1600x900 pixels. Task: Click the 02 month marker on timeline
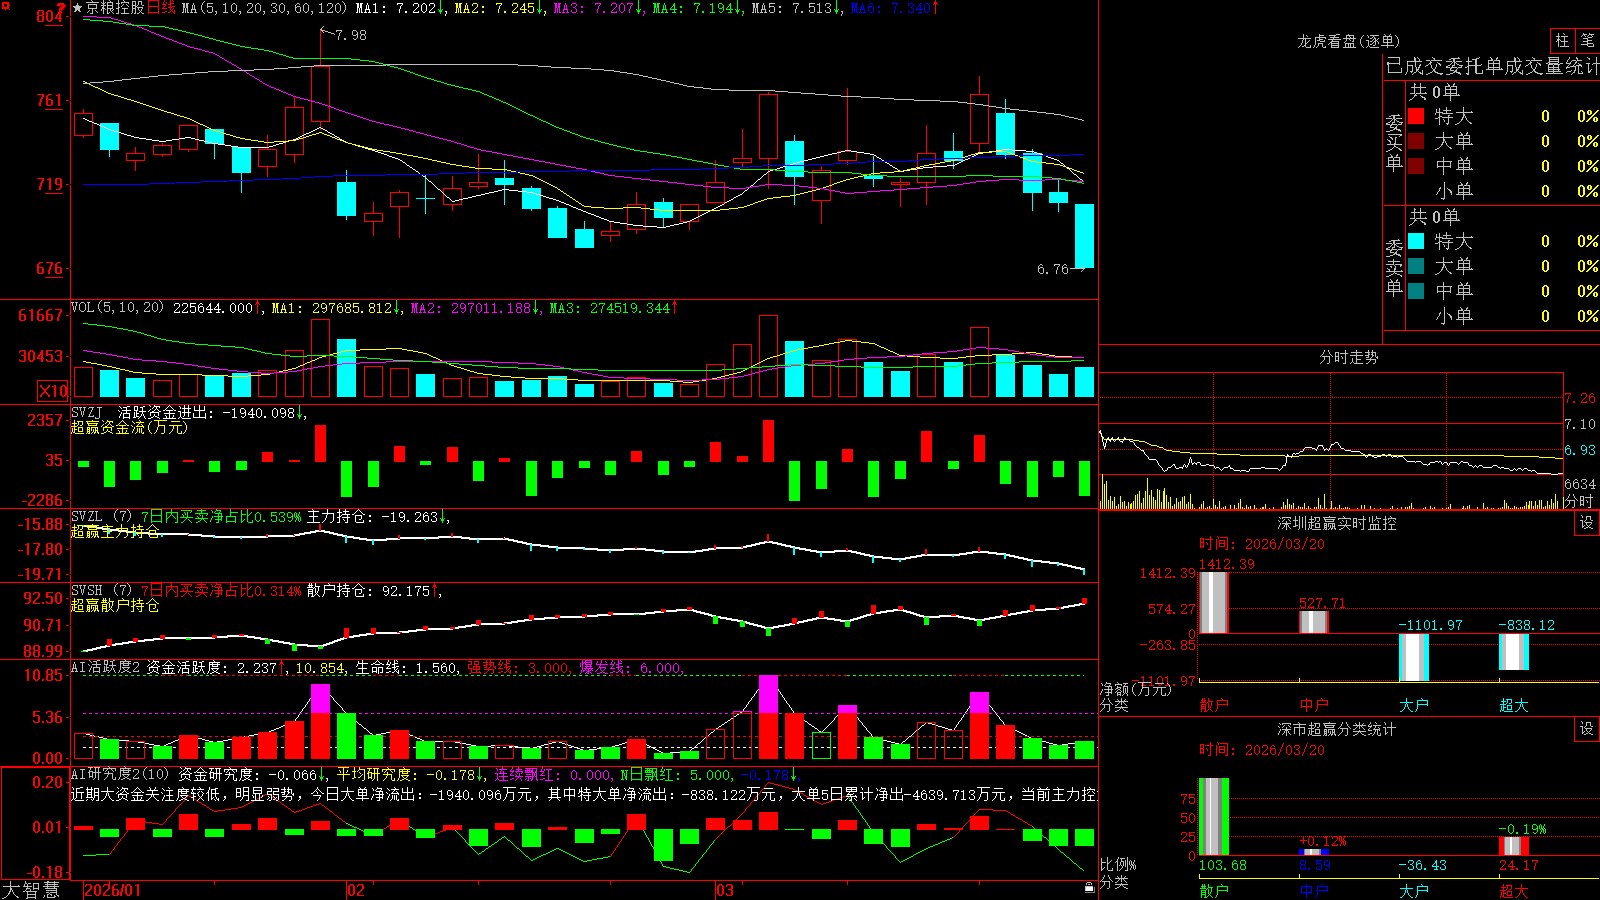[355, 890]
